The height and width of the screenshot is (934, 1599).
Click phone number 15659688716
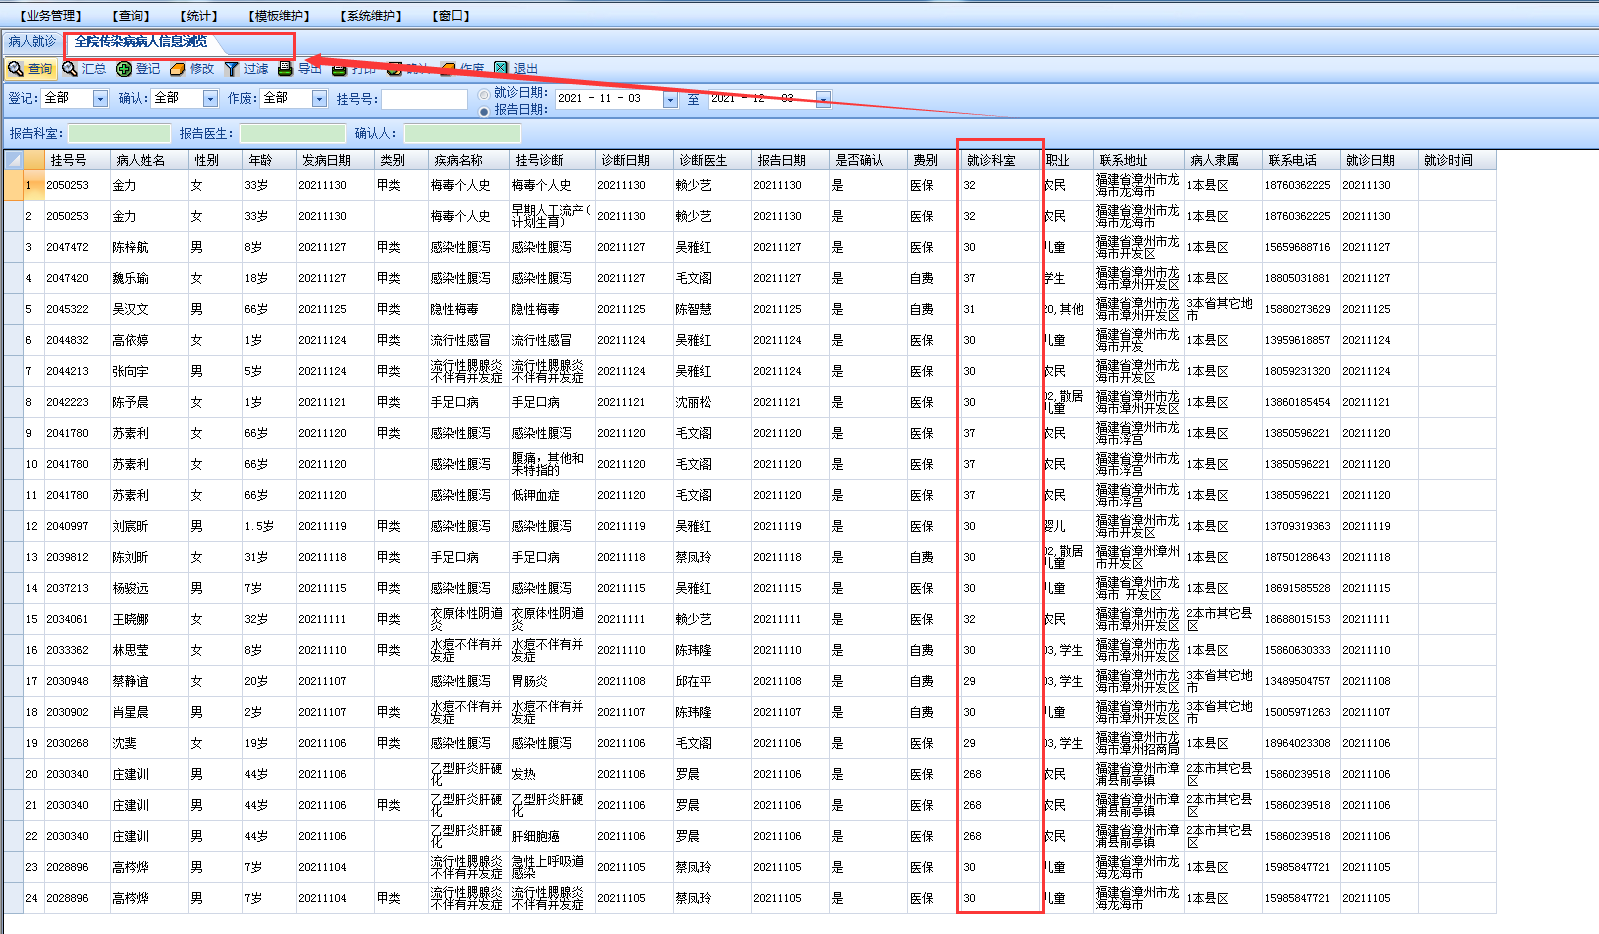pyautogui.click(x=1297, y=248)
